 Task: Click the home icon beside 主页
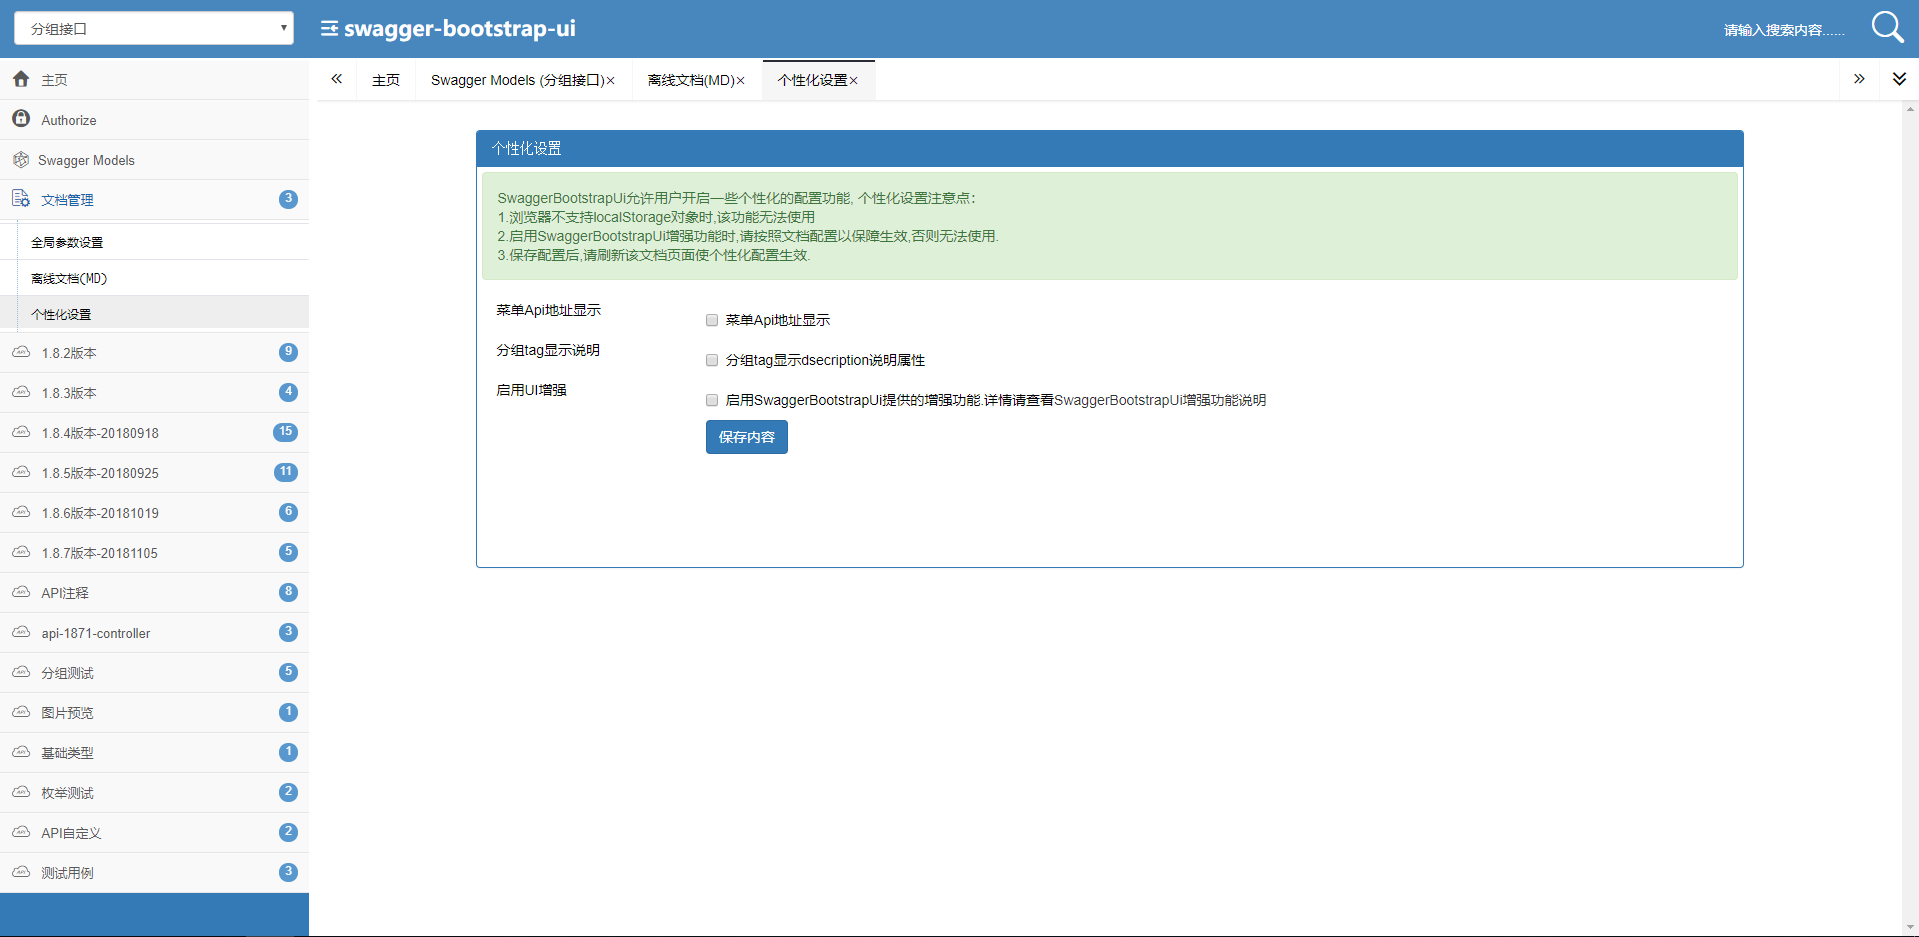[21, 79]
